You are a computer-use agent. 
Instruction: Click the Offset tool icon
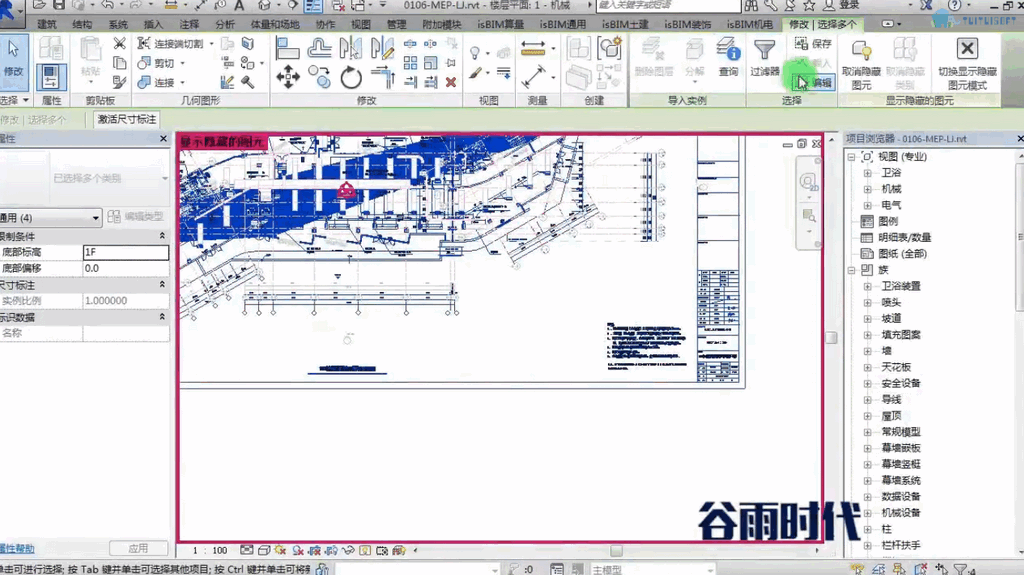[319, 48]
